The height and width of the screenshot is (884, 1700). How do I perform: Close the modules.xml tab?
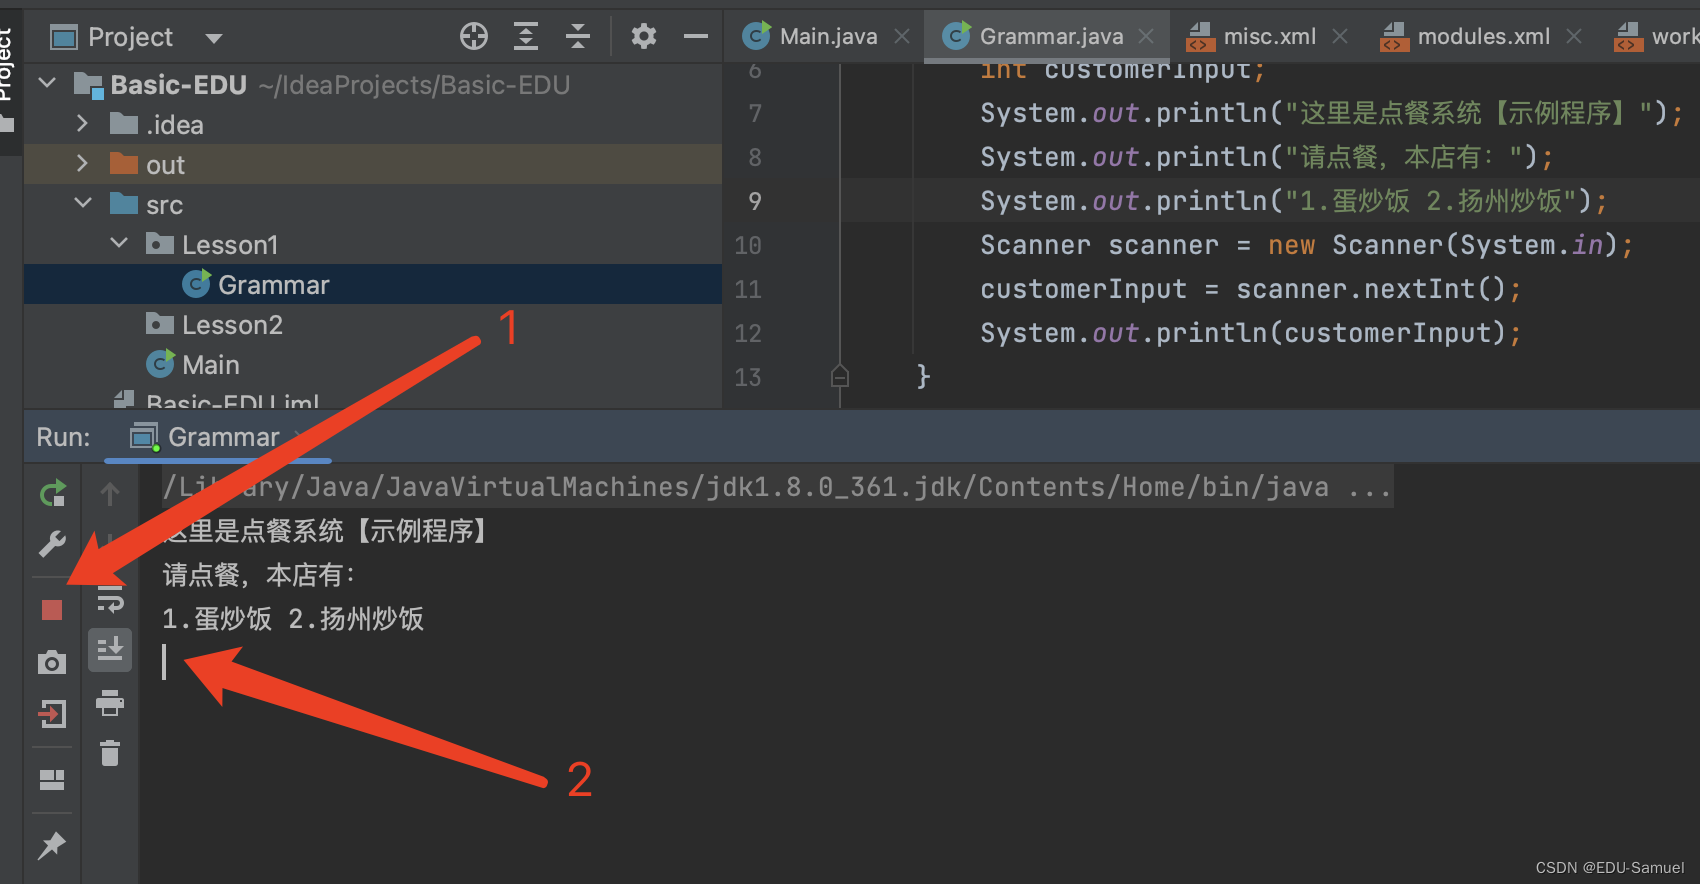(1574, 37)
